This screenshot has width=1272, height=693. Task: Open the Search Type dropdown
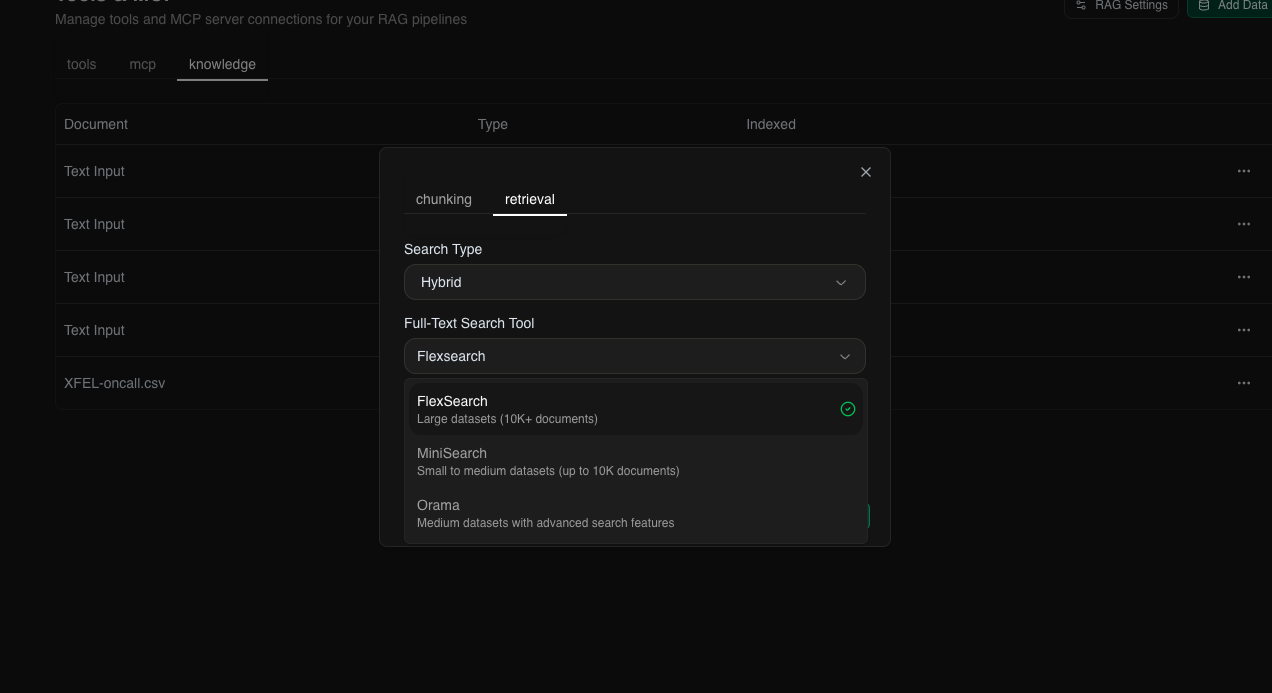(634, 282)
